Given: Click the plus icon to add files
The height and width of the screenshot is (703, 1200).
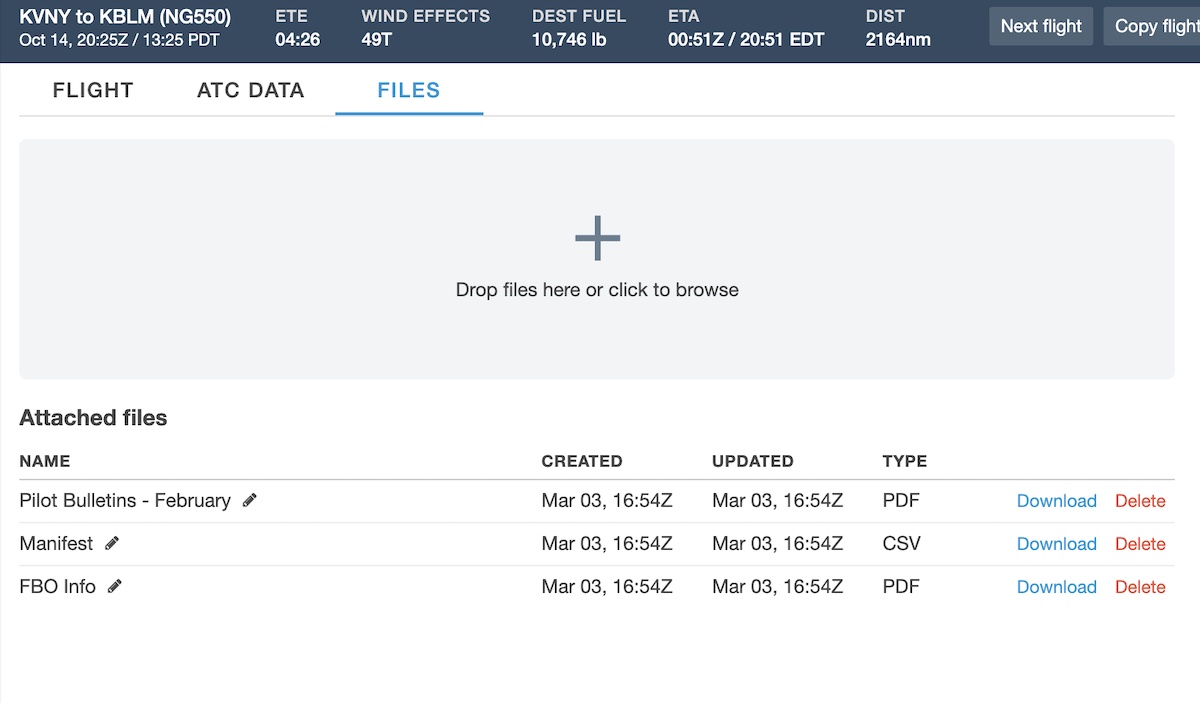Looking at the screenshot, I should click(x=597, y=238).
